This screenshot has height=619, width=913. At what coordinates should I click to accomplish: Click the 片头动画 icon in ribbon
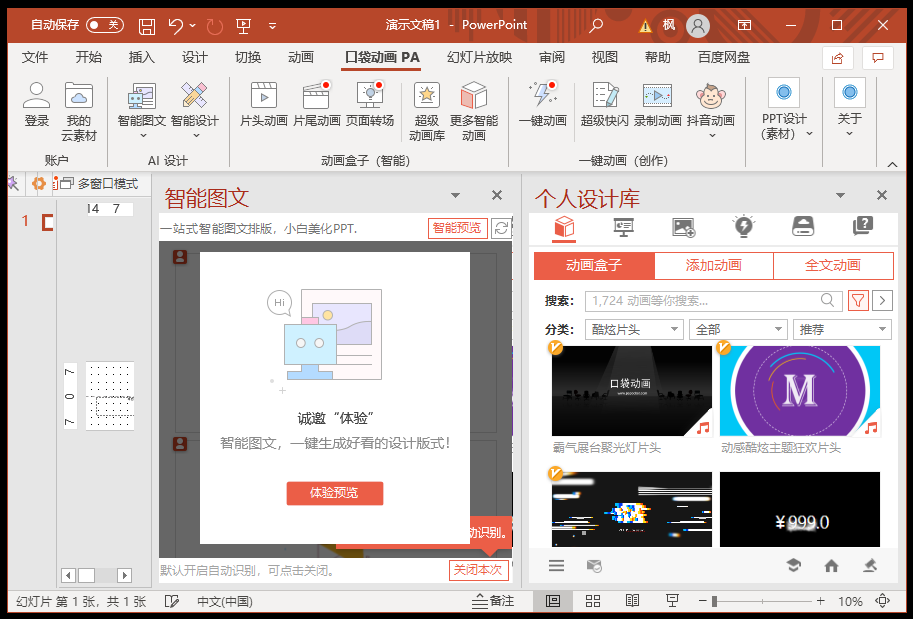click(x=263, y=97)
